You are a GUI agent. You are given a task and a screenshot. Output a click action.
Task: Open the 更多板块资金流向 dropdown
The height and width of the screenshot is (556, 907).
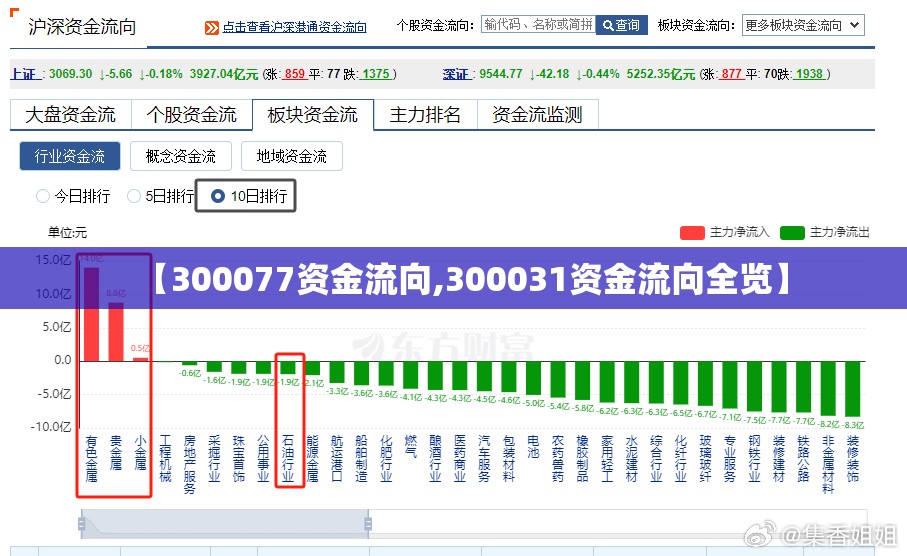803,25
